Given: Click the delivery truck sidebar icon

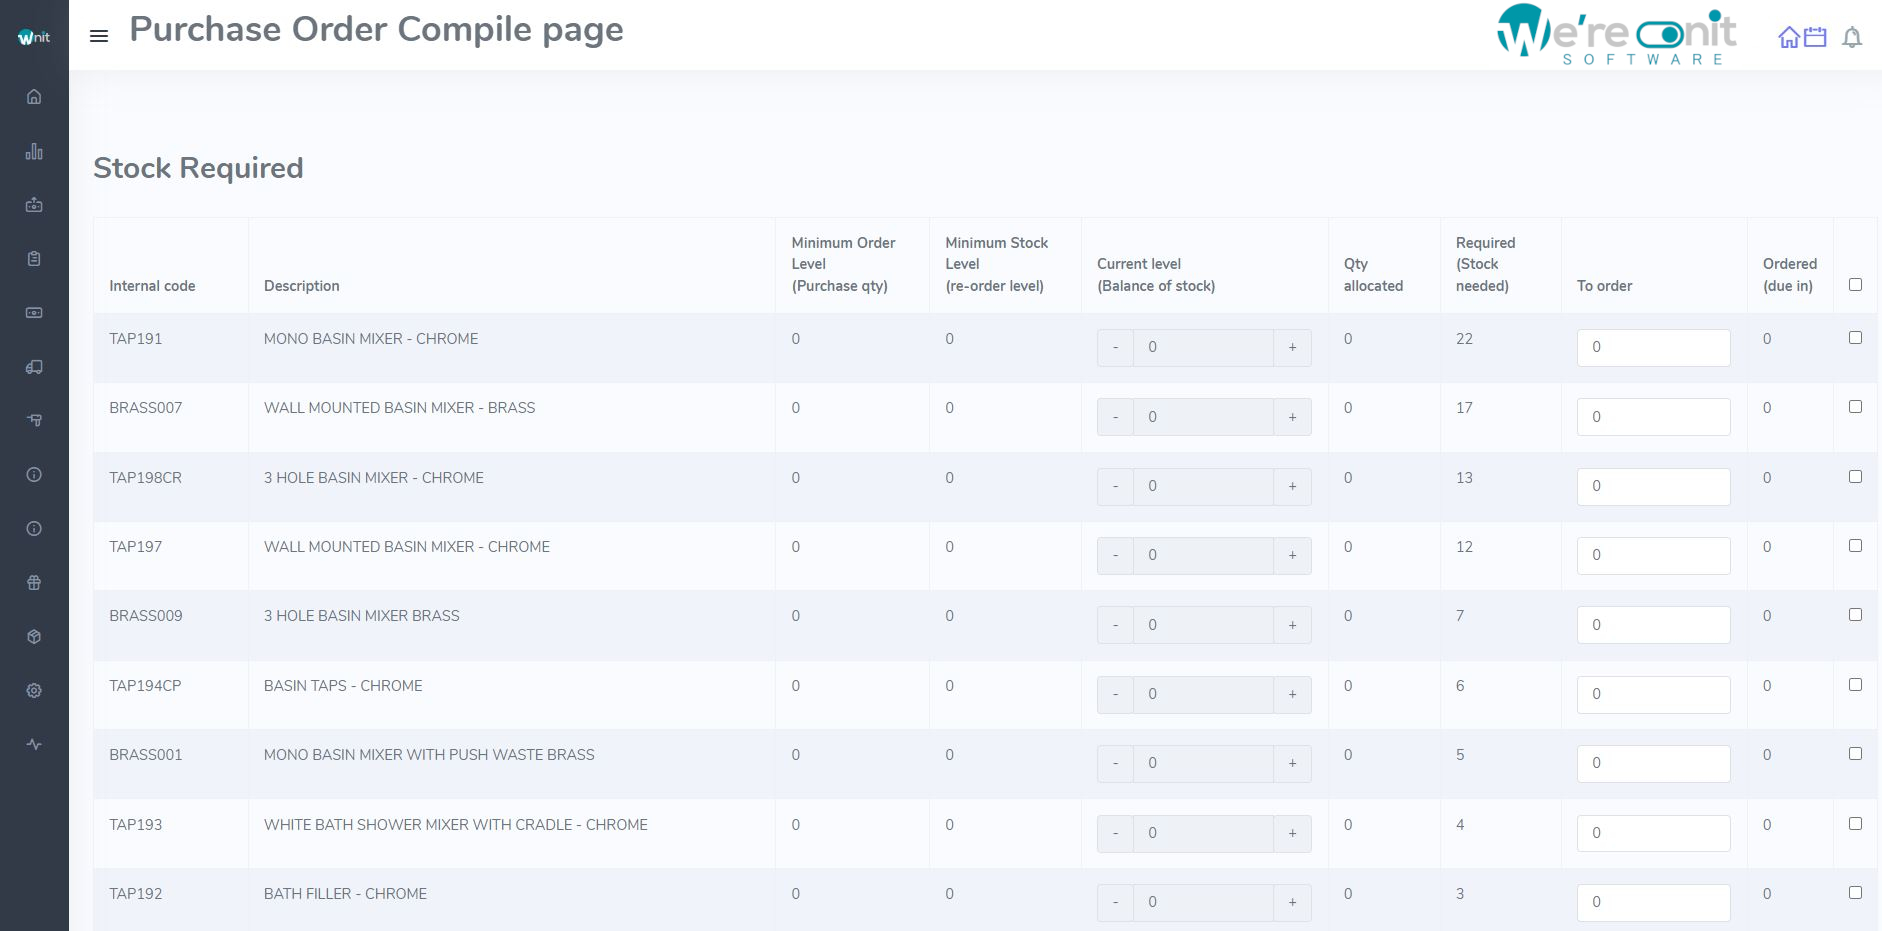Looking at the screenshot, I should 34,367.
